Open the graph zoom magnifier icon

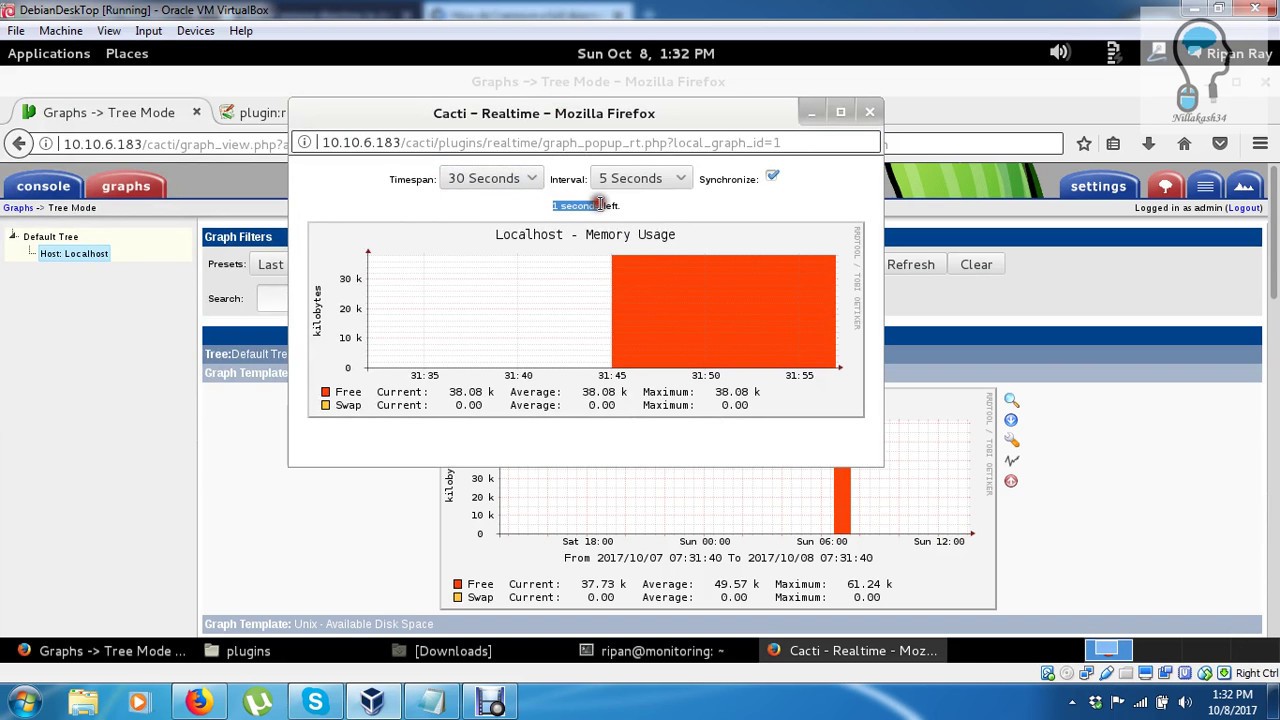click(x=1011, y=400)
